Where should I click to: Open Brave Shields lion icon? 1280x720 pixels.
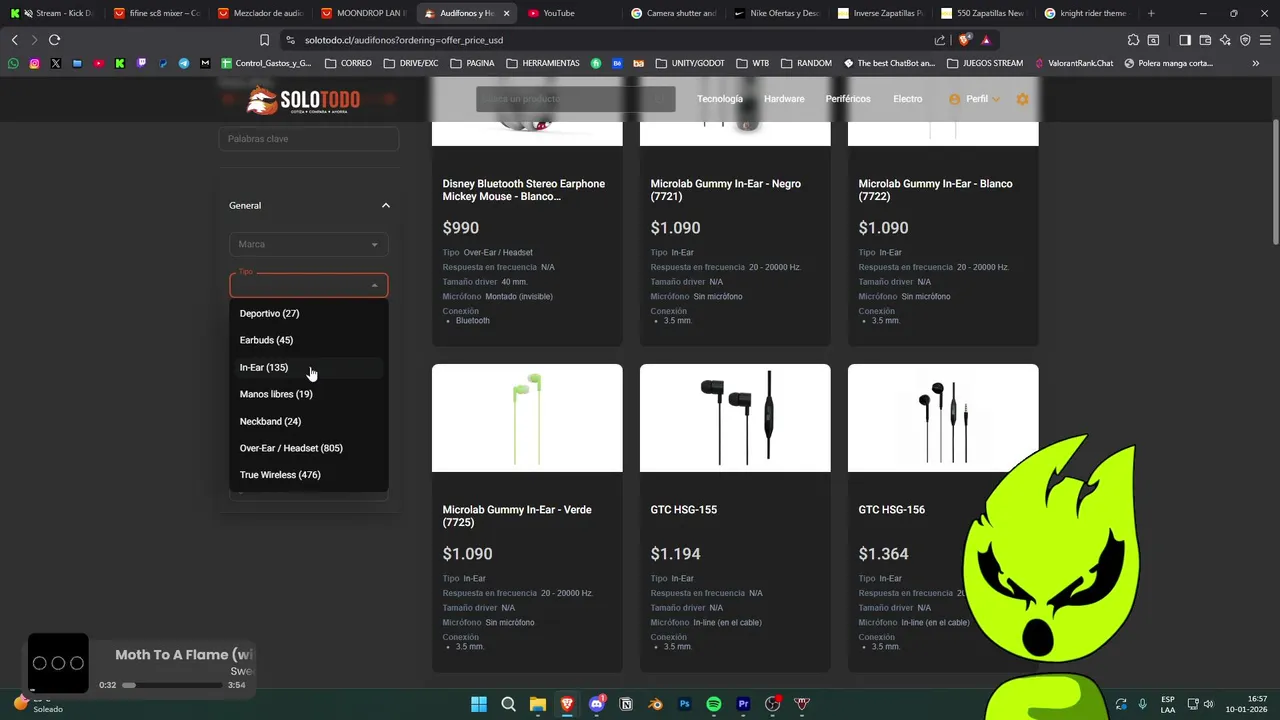click(964, 40)
